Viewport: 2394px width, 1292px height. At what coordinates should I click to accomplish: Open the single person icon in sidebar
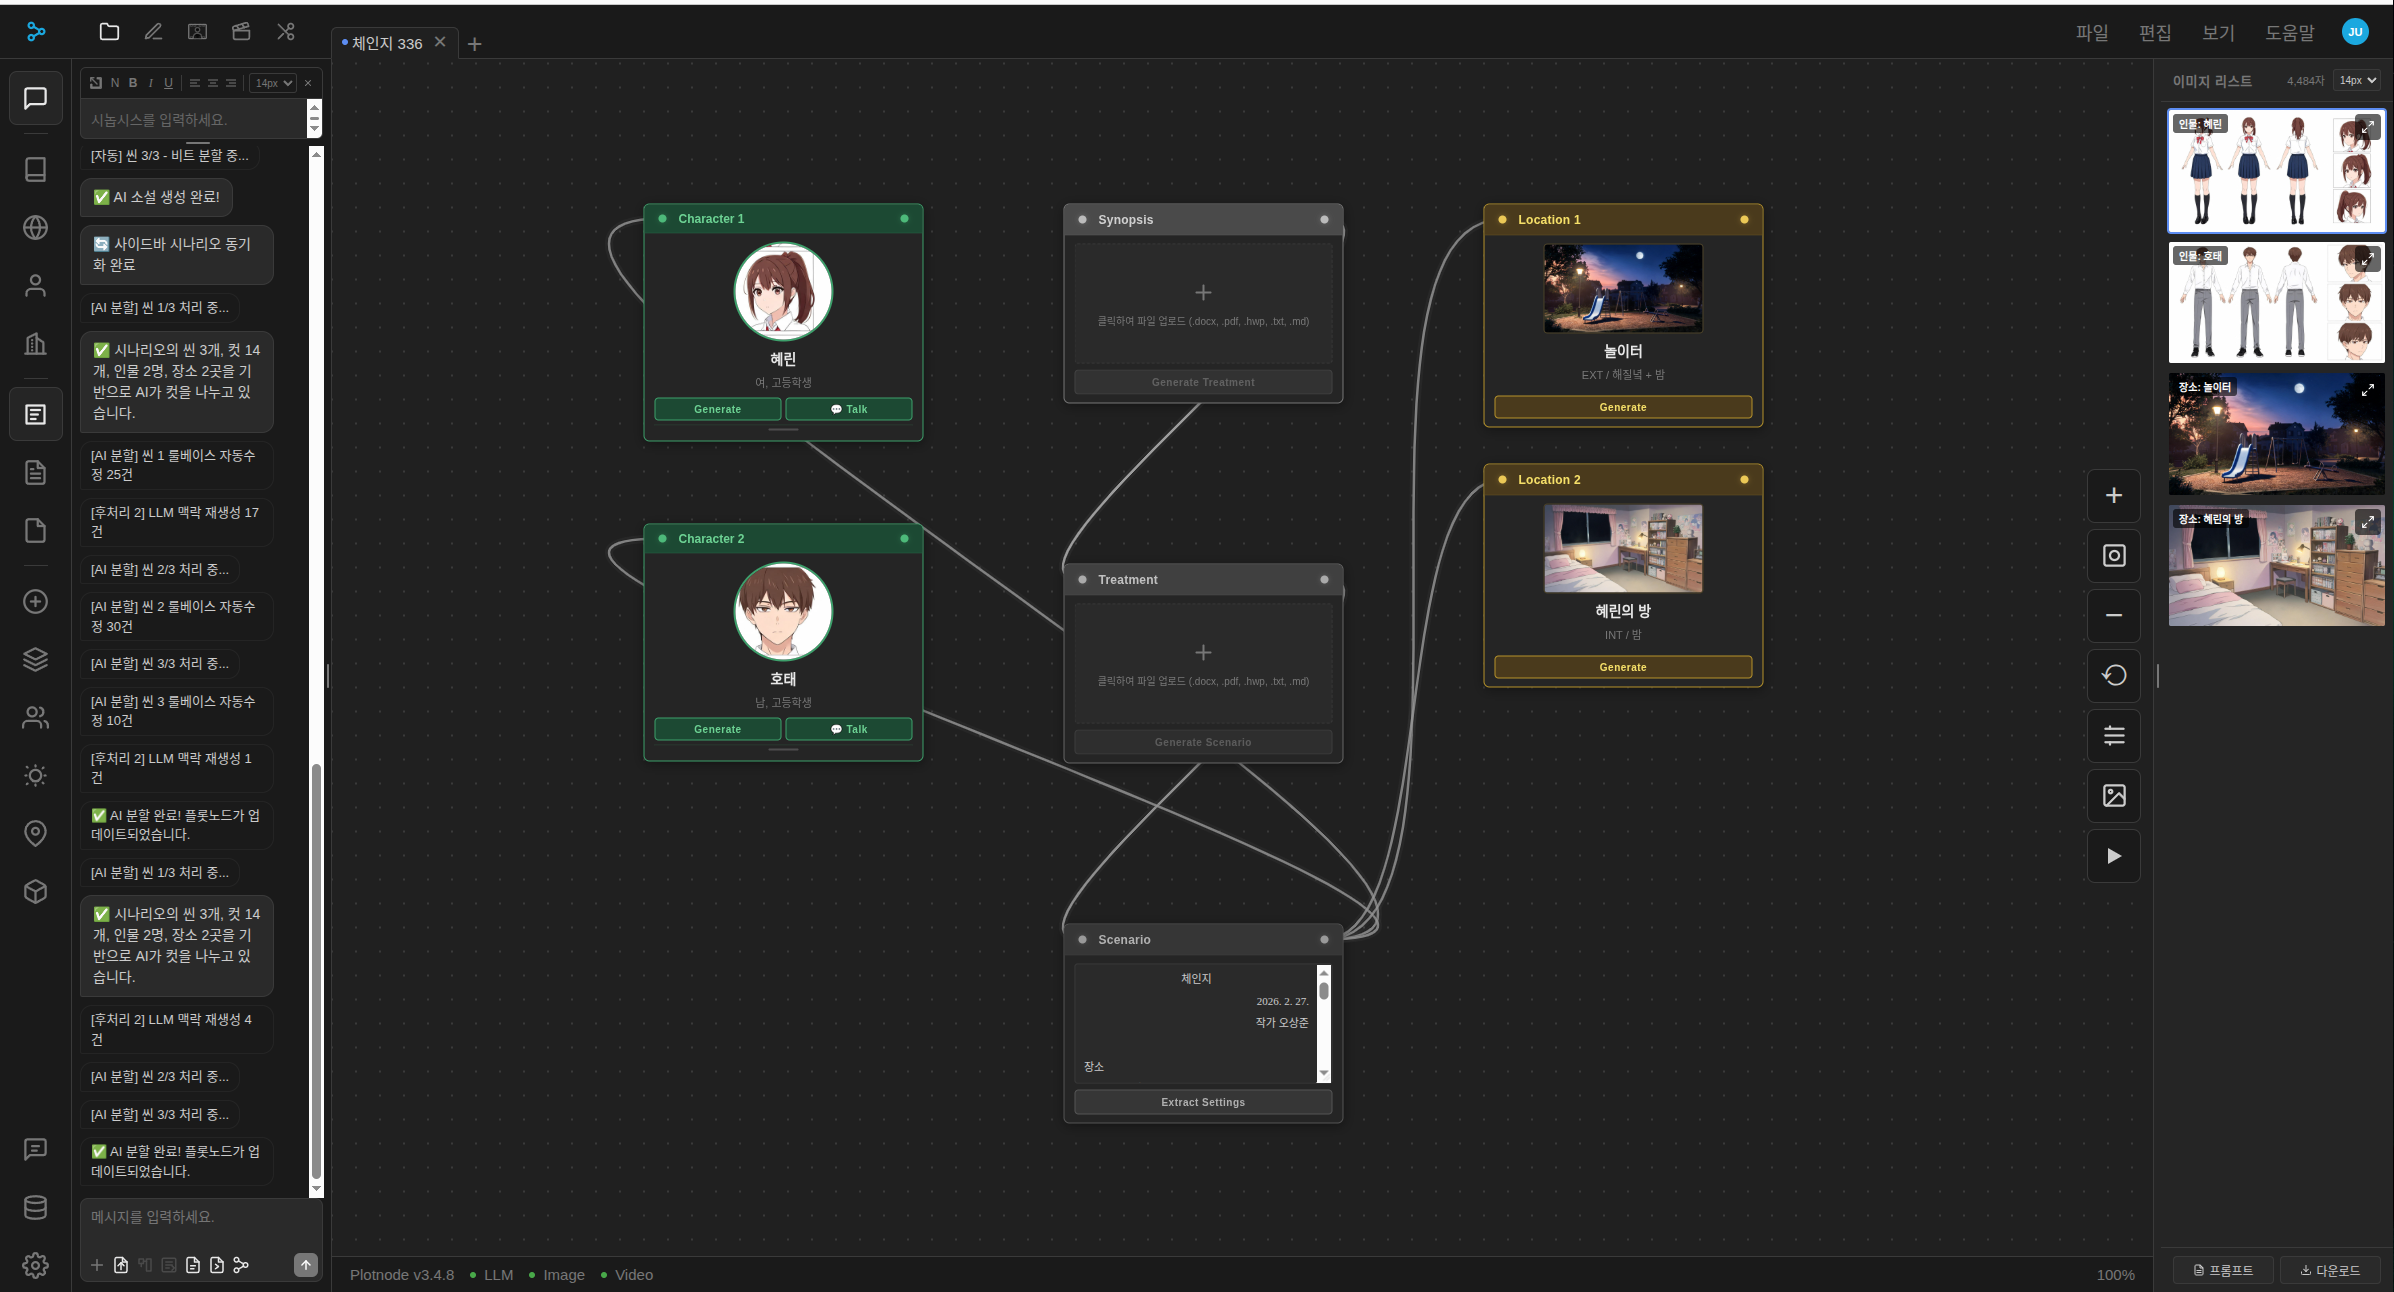click(x=35, y=286)
